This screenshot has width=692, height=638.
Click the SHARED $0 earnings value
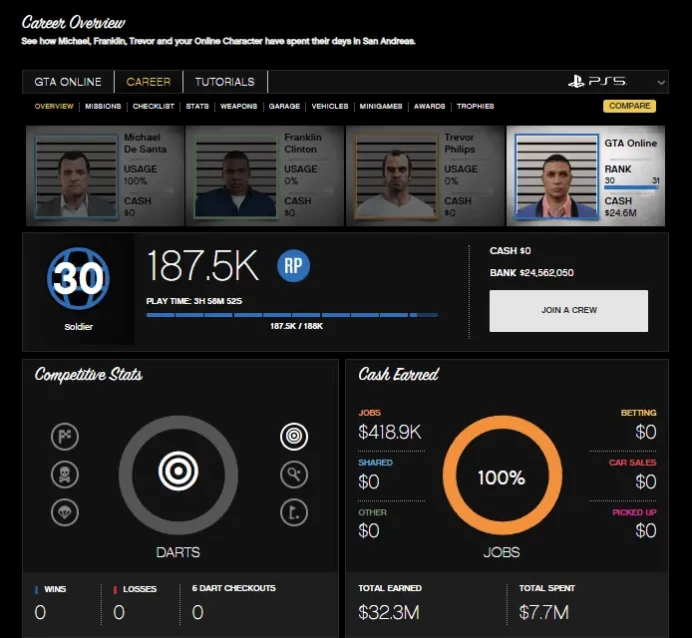tap(369, 482)
